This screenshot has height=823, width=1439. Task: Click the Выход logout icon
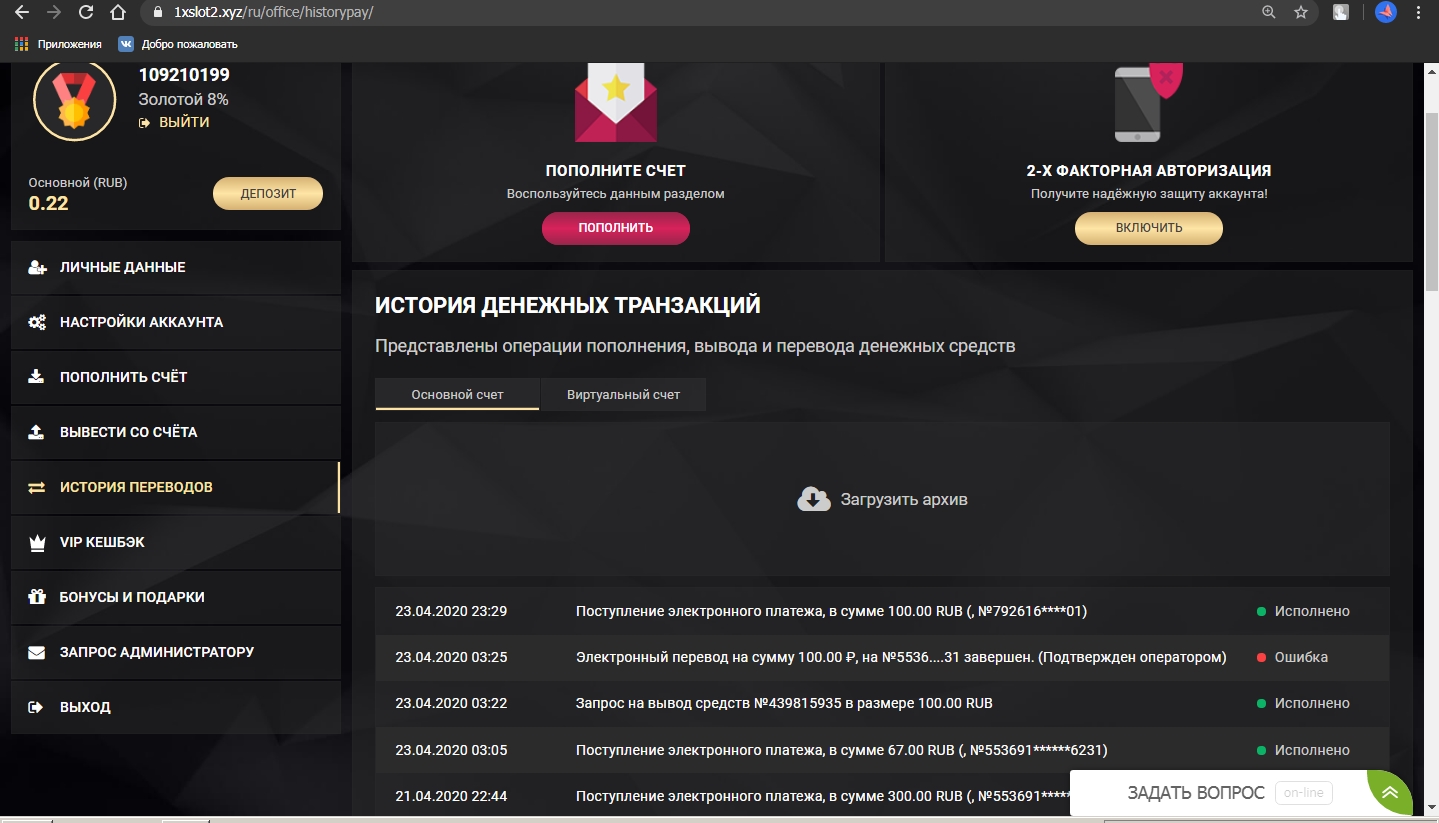tap(38, 707)
